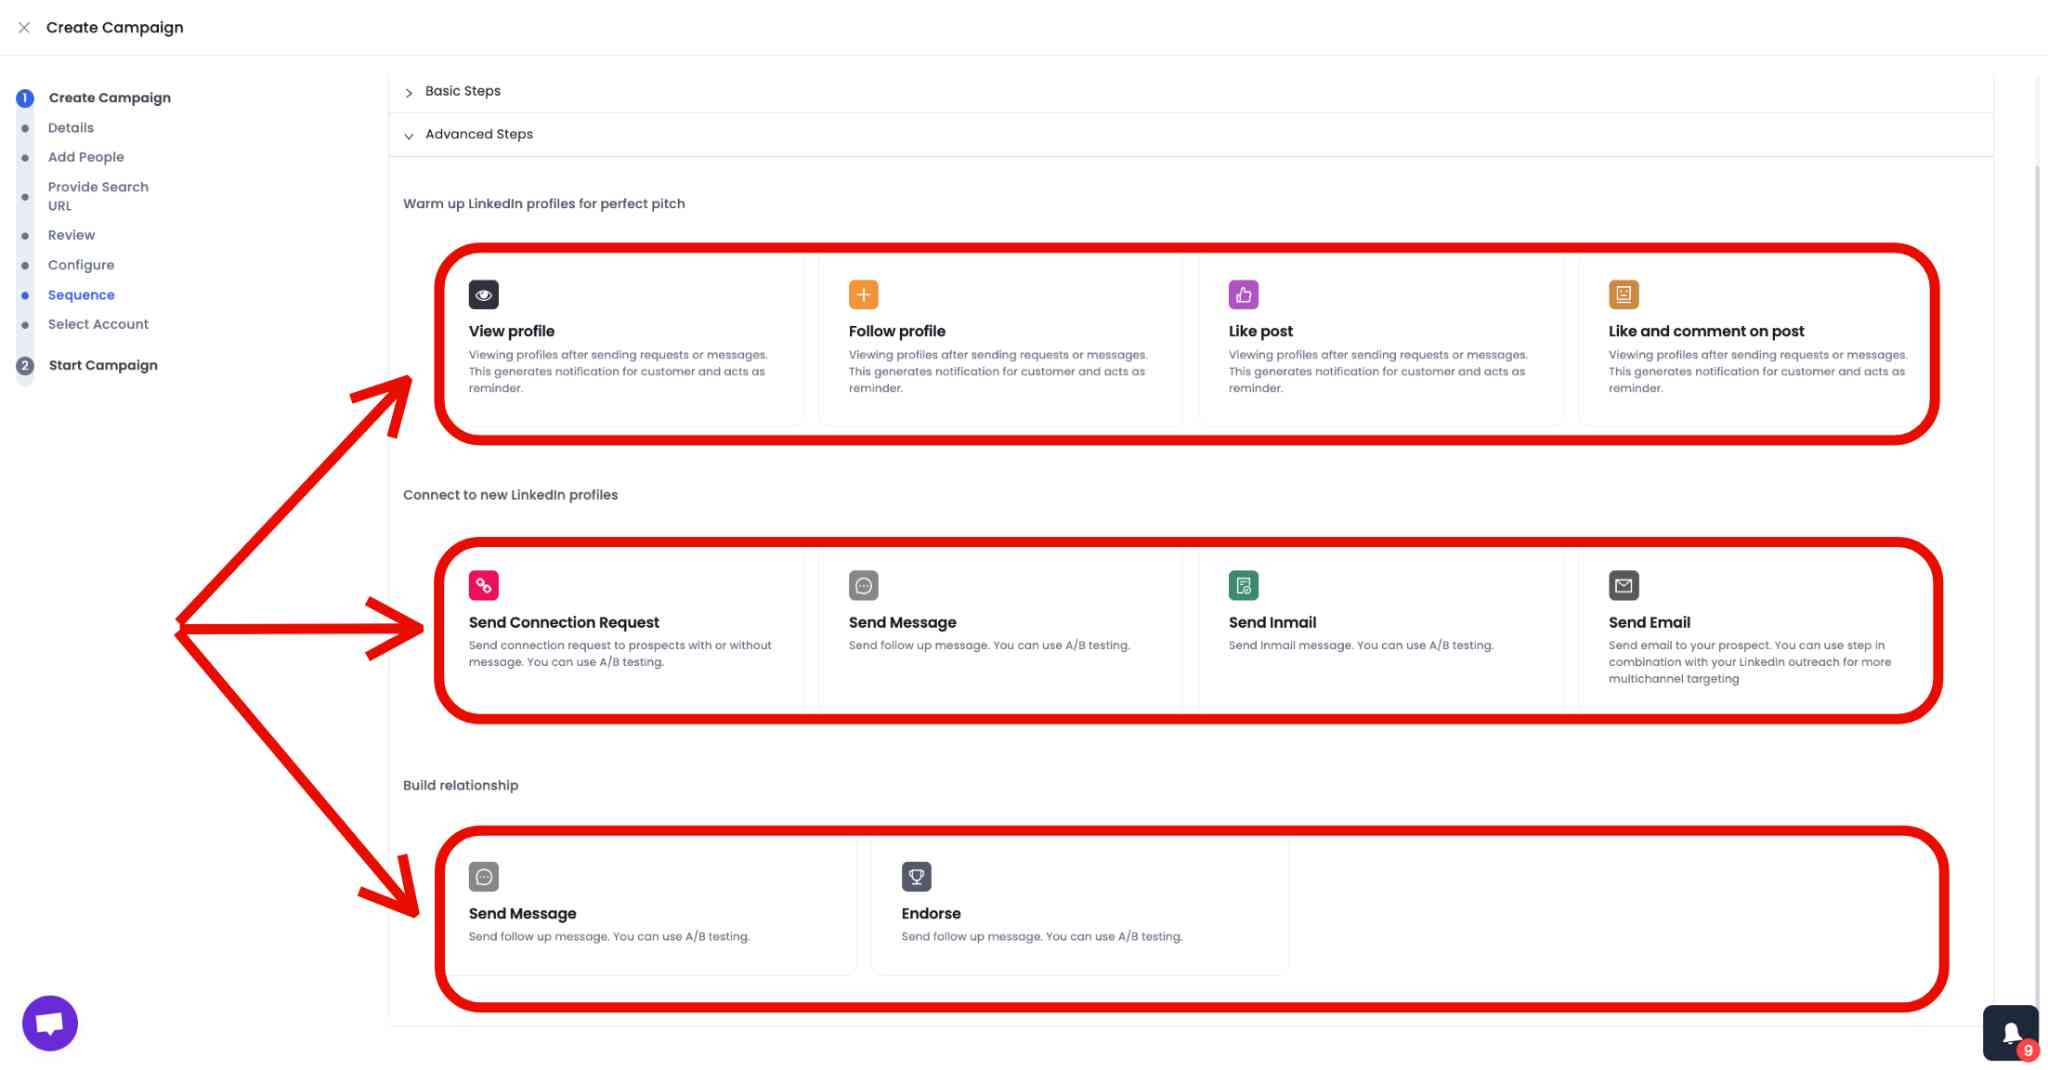Click the Follow profile plus icon
This screenshot has width=2048, height=1070.
pos(863,294)
